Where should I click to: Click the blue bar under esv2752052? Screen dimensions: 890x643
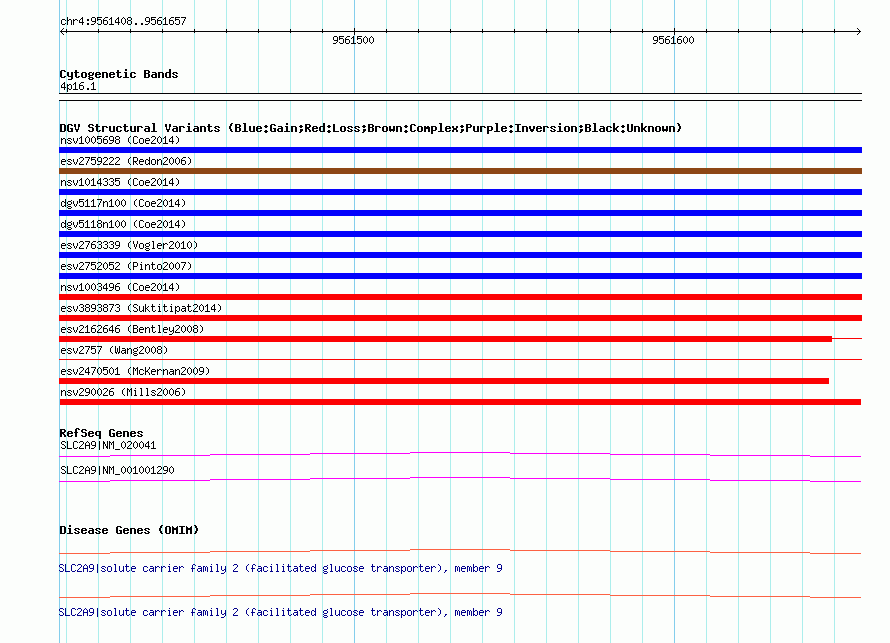pos(460,276)
